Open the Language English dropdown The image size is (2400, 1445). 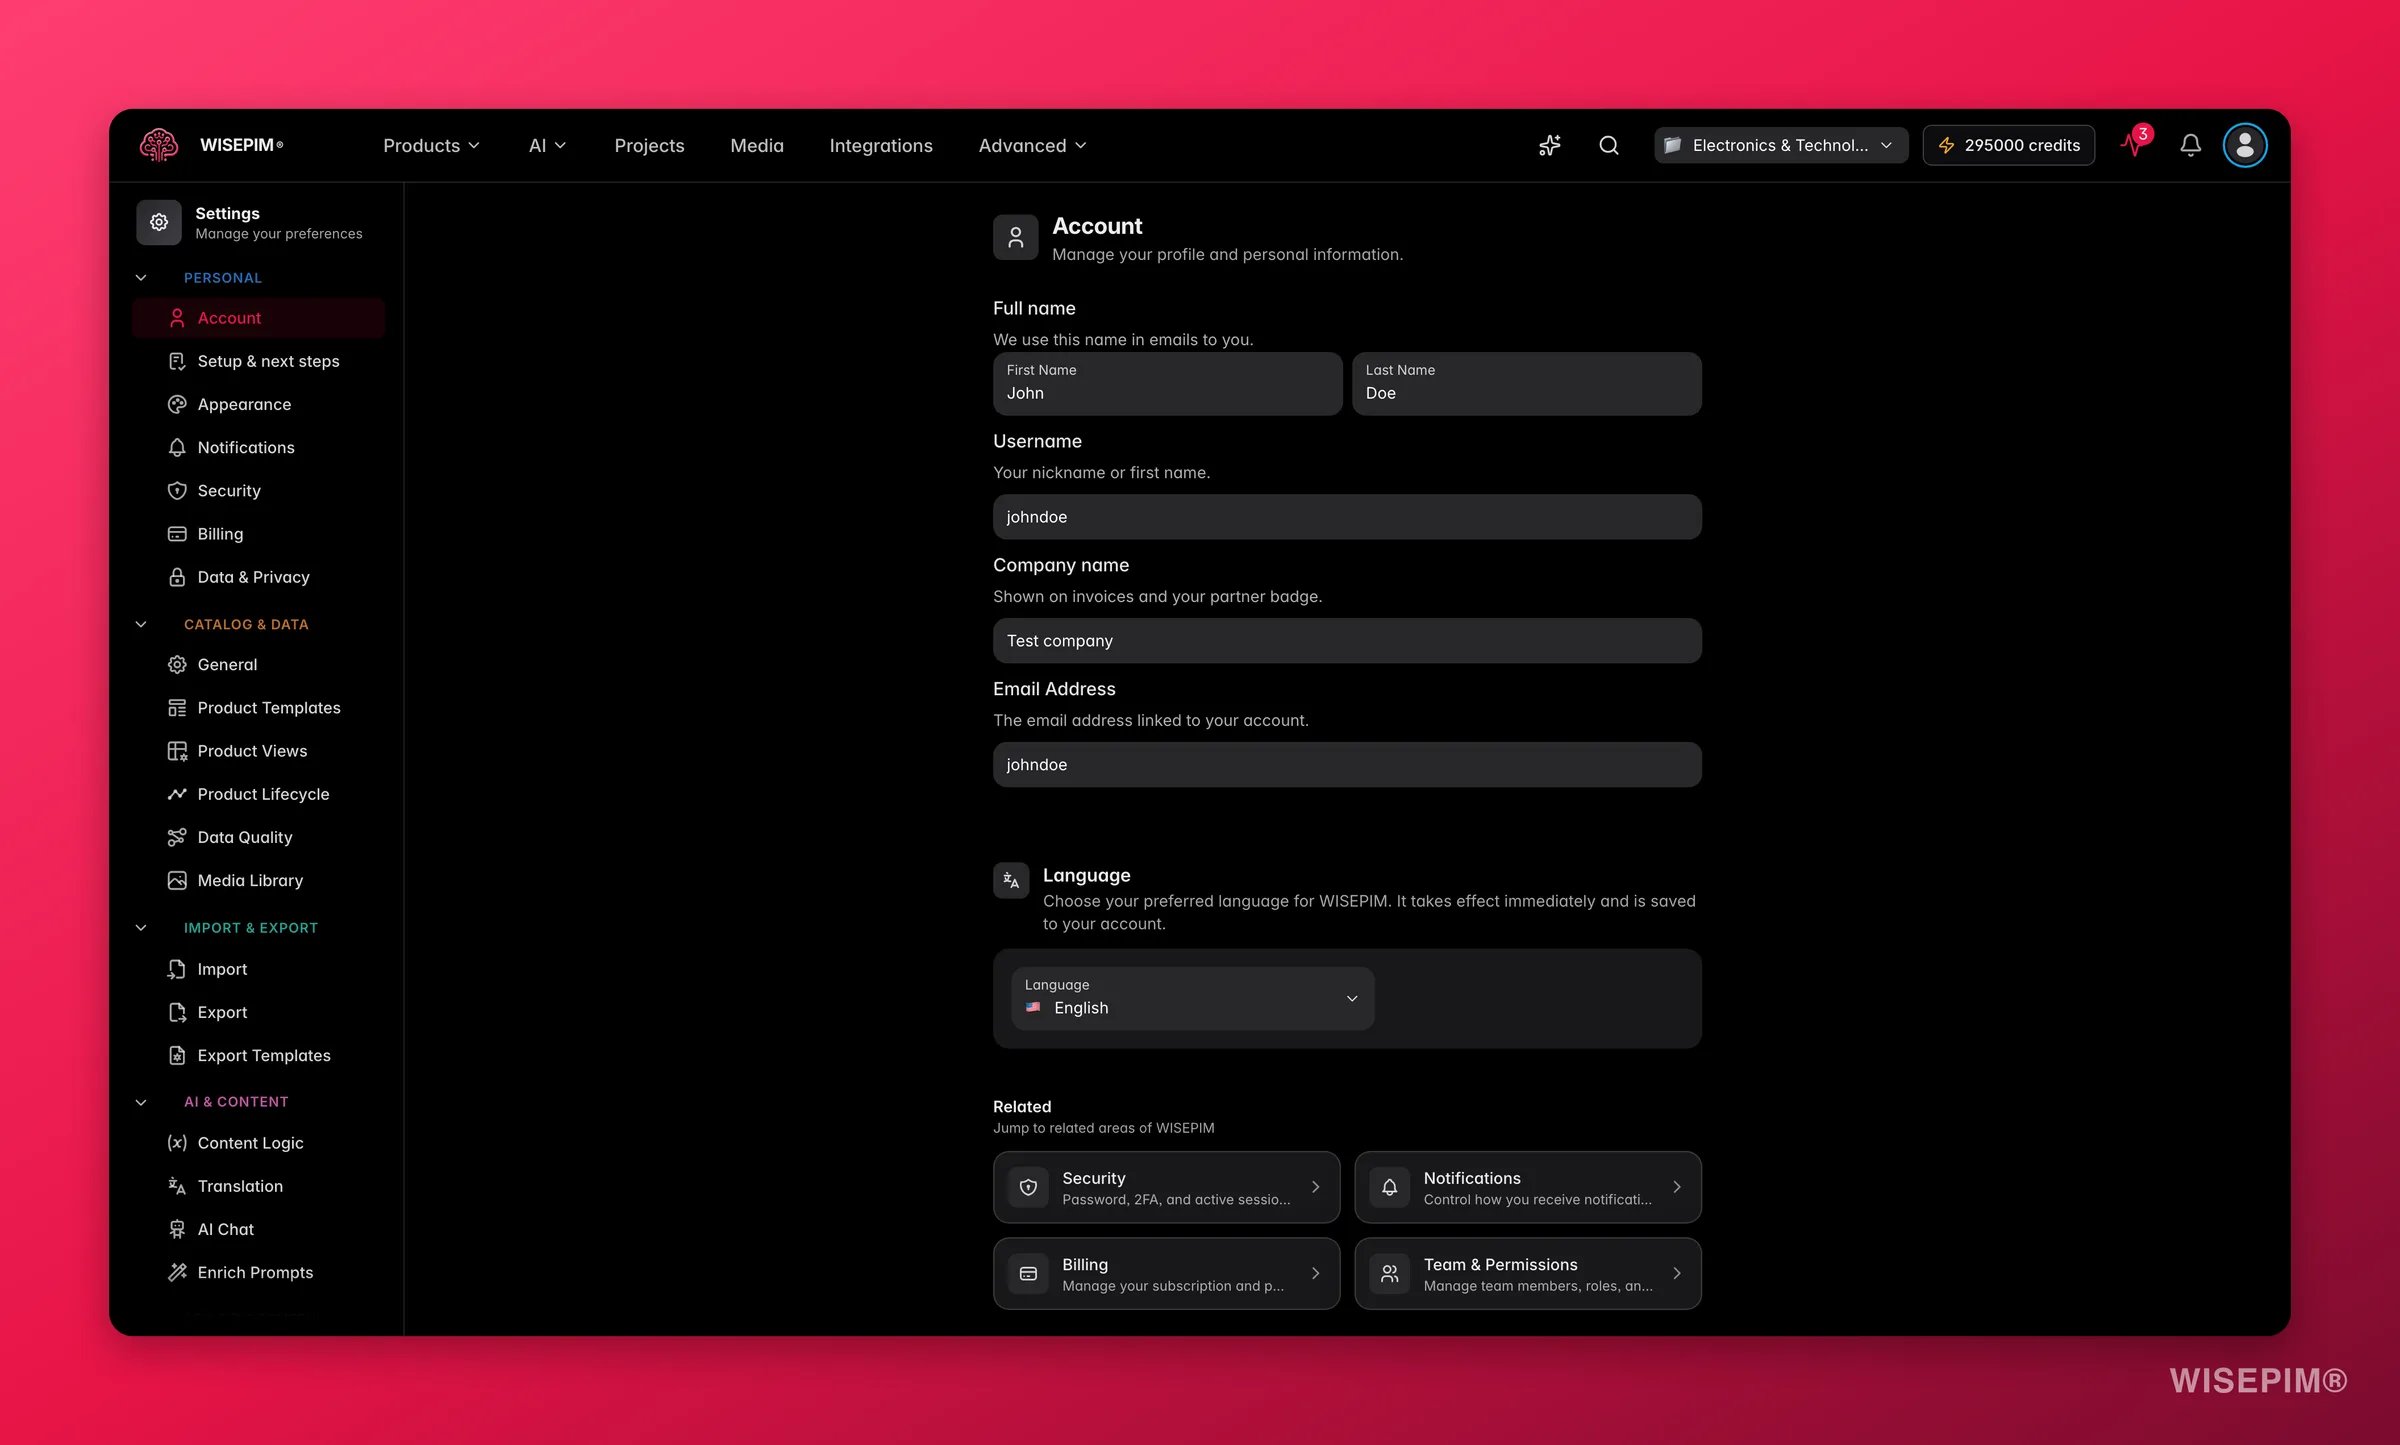1192,998
